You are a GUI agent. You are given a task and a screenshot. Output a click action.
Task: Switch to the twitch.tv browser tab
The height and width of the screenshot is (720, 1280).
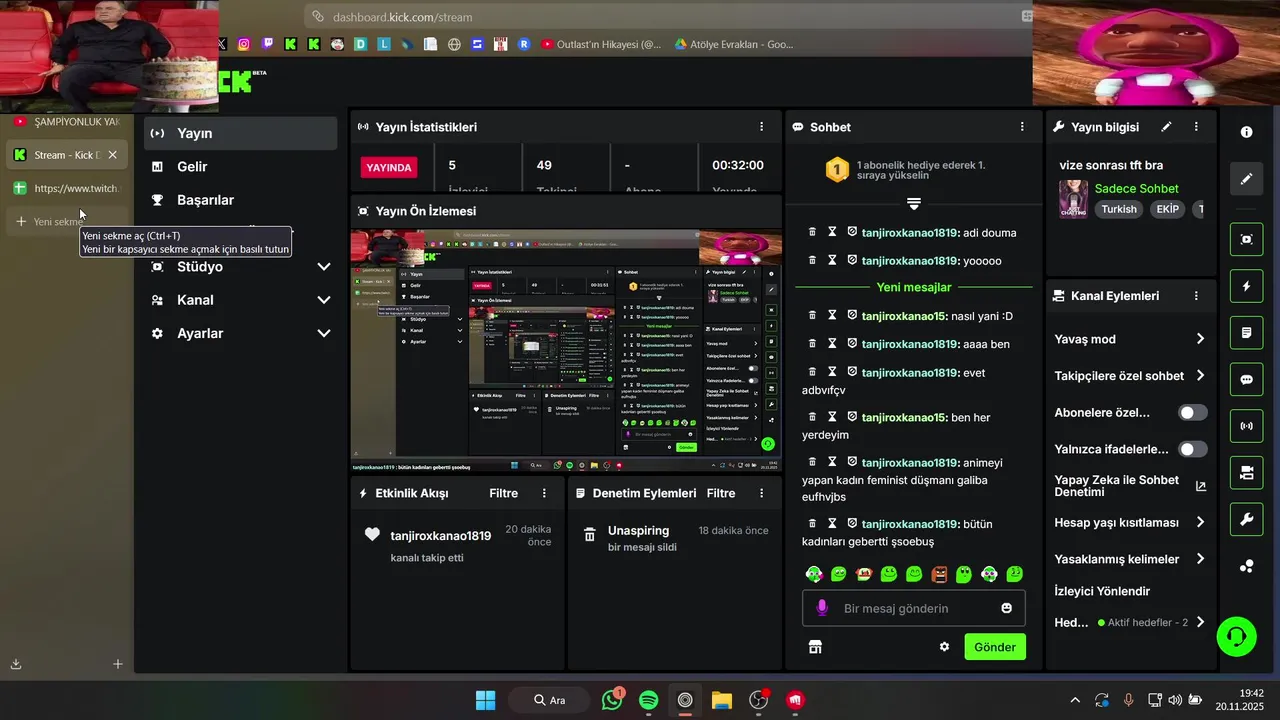pyautogui.click(x=66, y=188)
